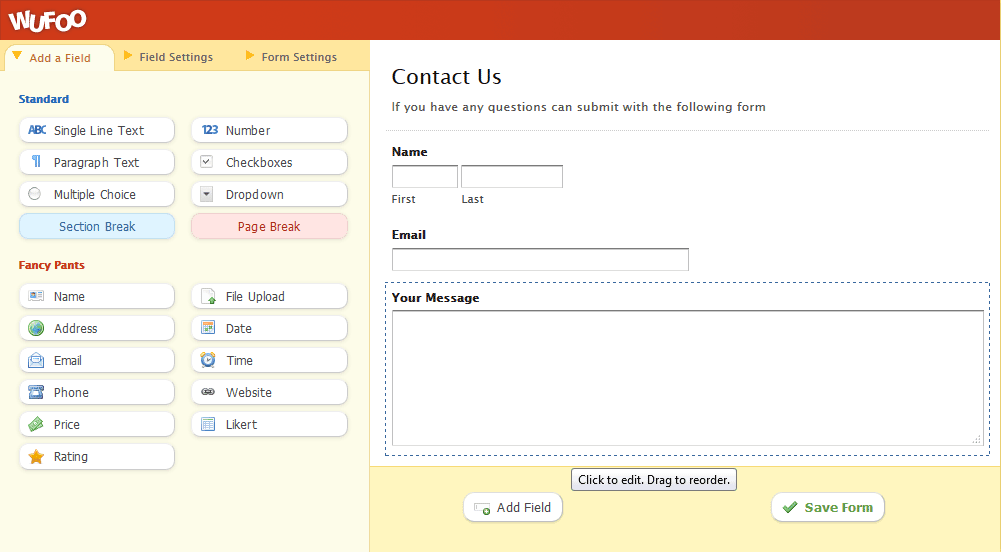This screenshot has height=552, width=1001.
Task: Click the Contact Us form title
Action: coord(446,77)
